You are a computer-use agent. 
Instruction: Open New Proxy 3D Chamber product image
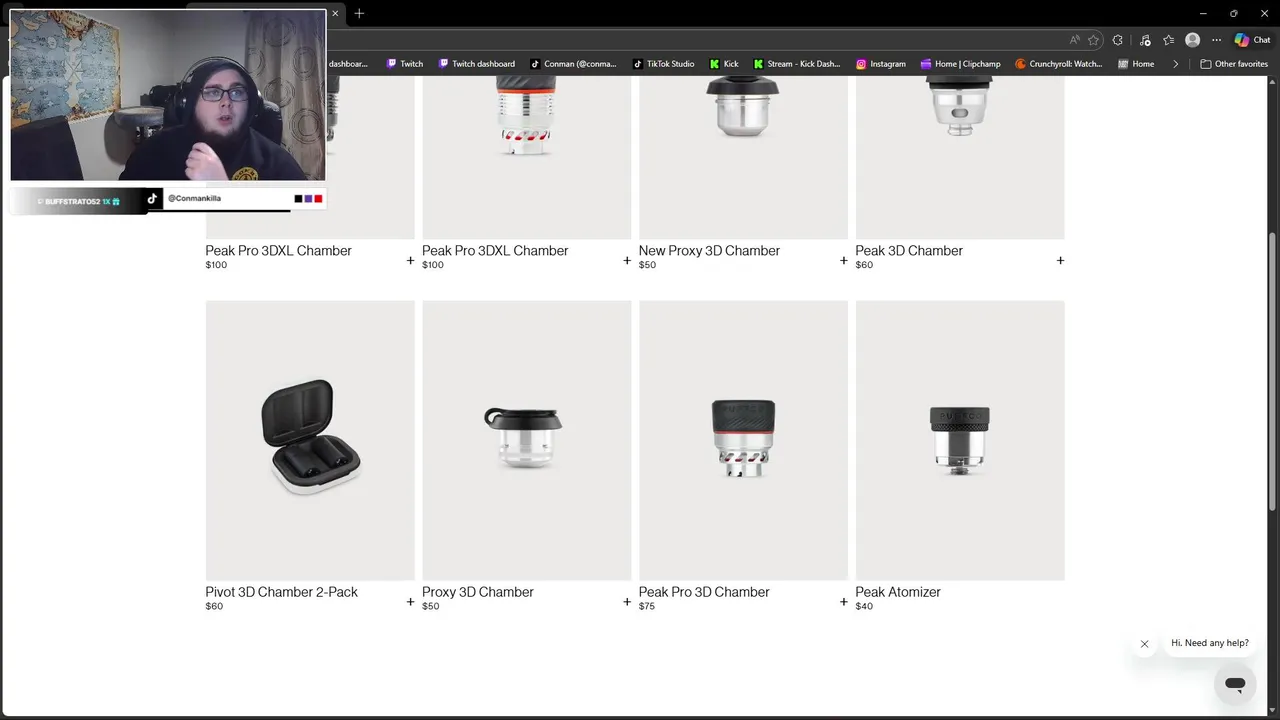click(x=743, y=158)
